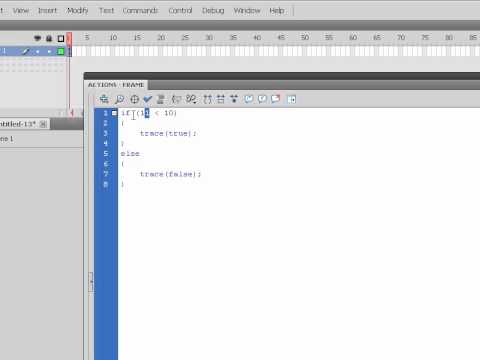Toggle show or hide all layers eye icon

tap(37, 38)
